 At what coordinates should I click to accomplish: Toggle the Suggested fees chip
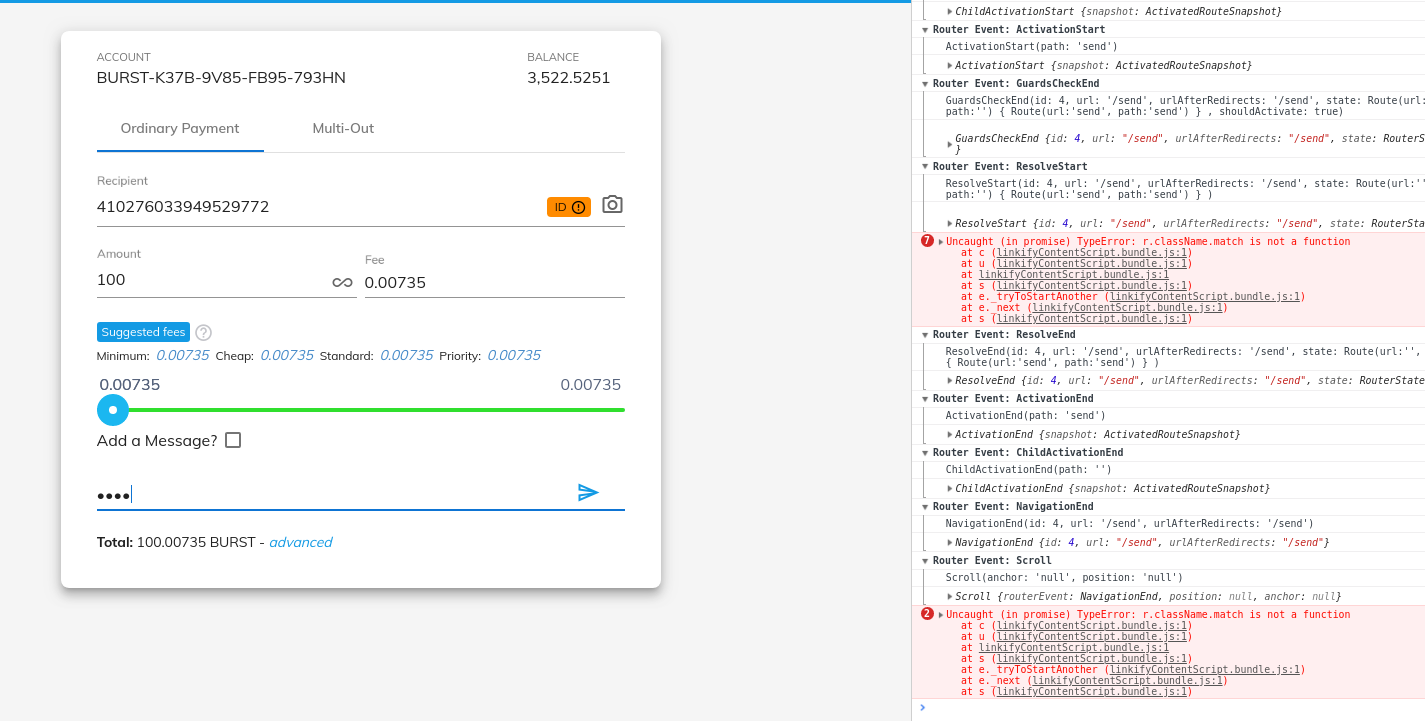[143, 331]
